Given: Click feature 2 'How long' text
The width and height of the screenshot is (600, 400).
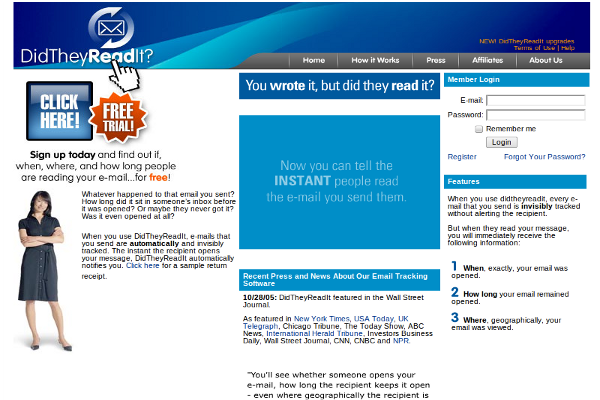Looking at the screenshot, I should [510, 296].
